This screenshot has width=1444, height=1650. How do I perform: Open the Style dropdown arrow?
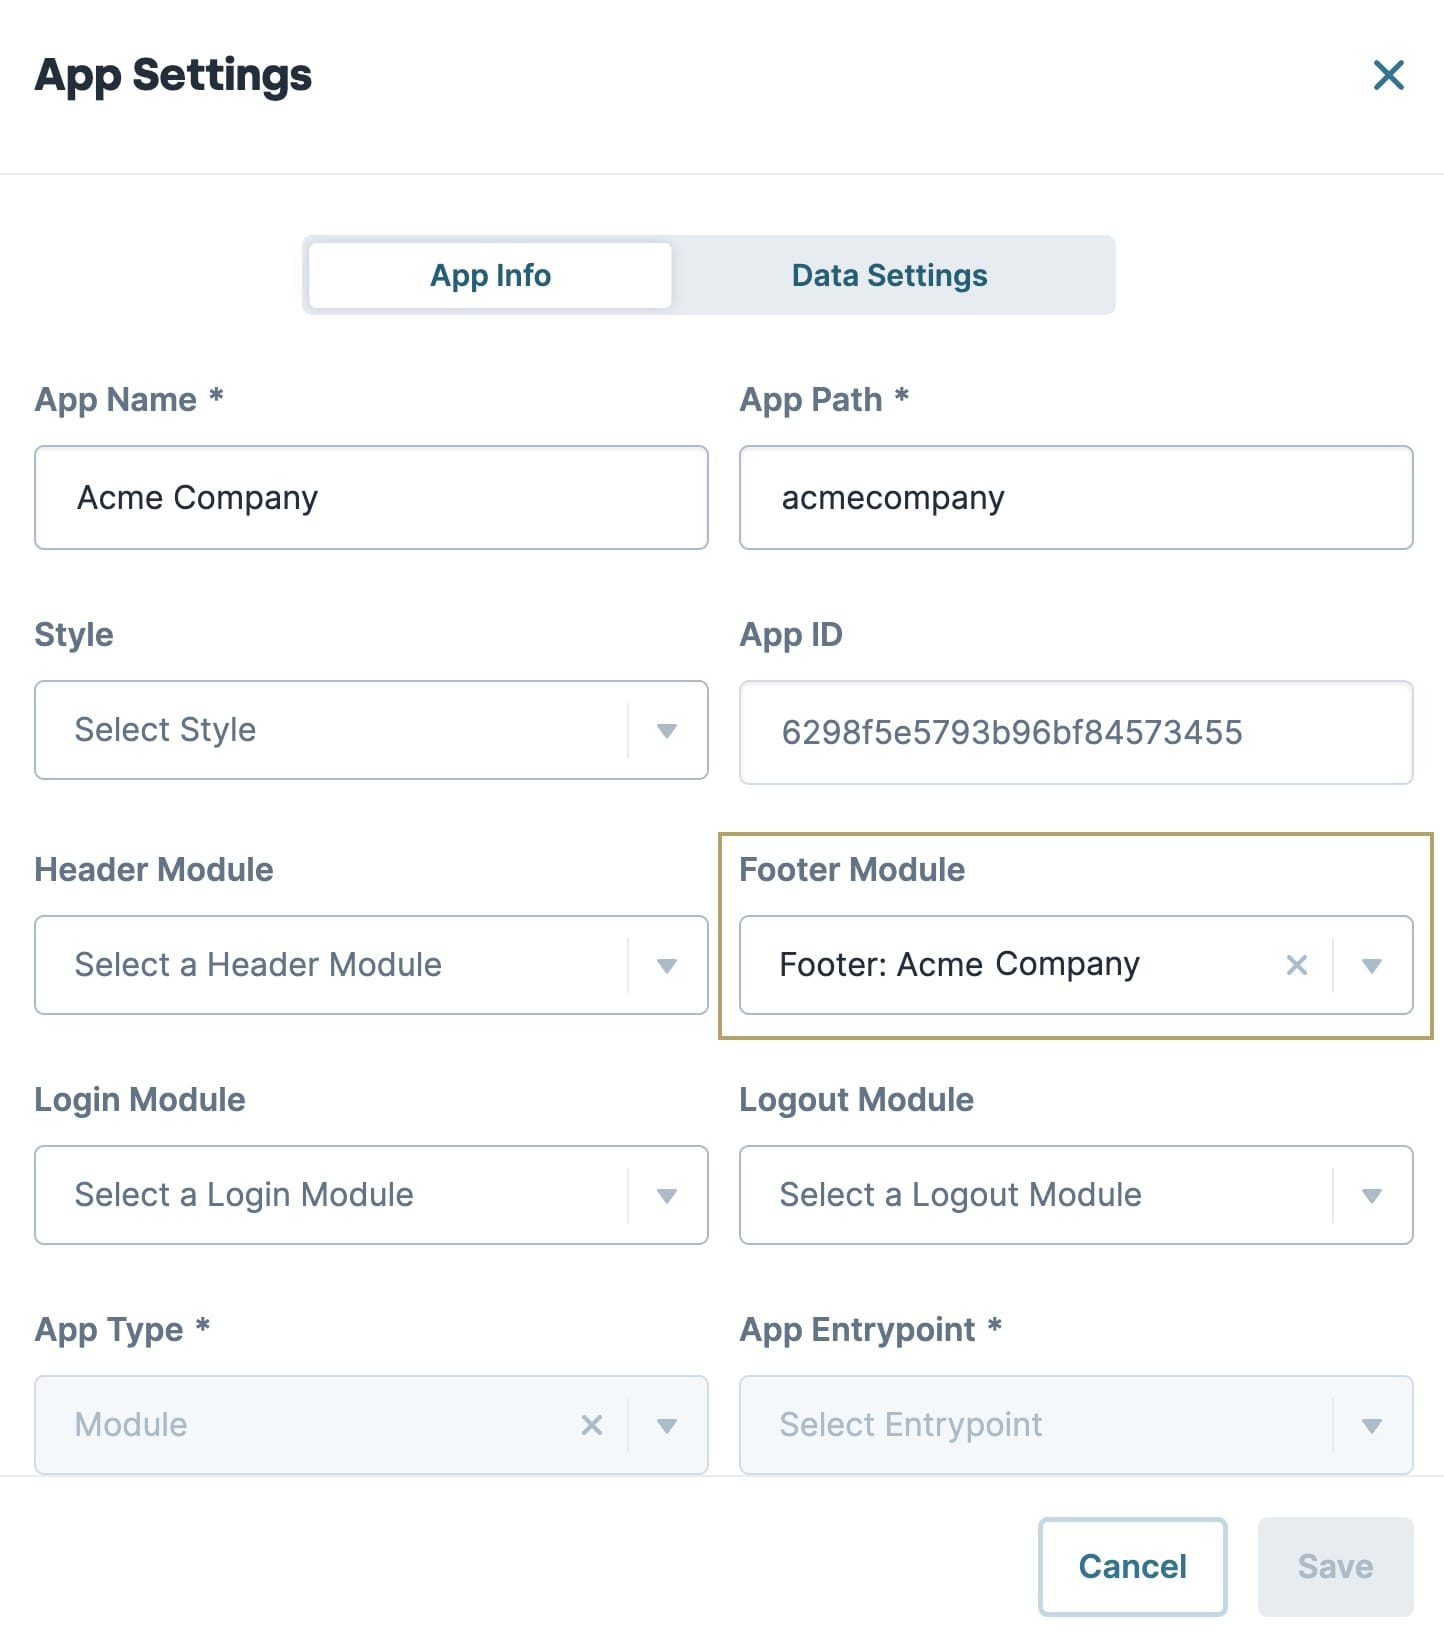[667, 731]
